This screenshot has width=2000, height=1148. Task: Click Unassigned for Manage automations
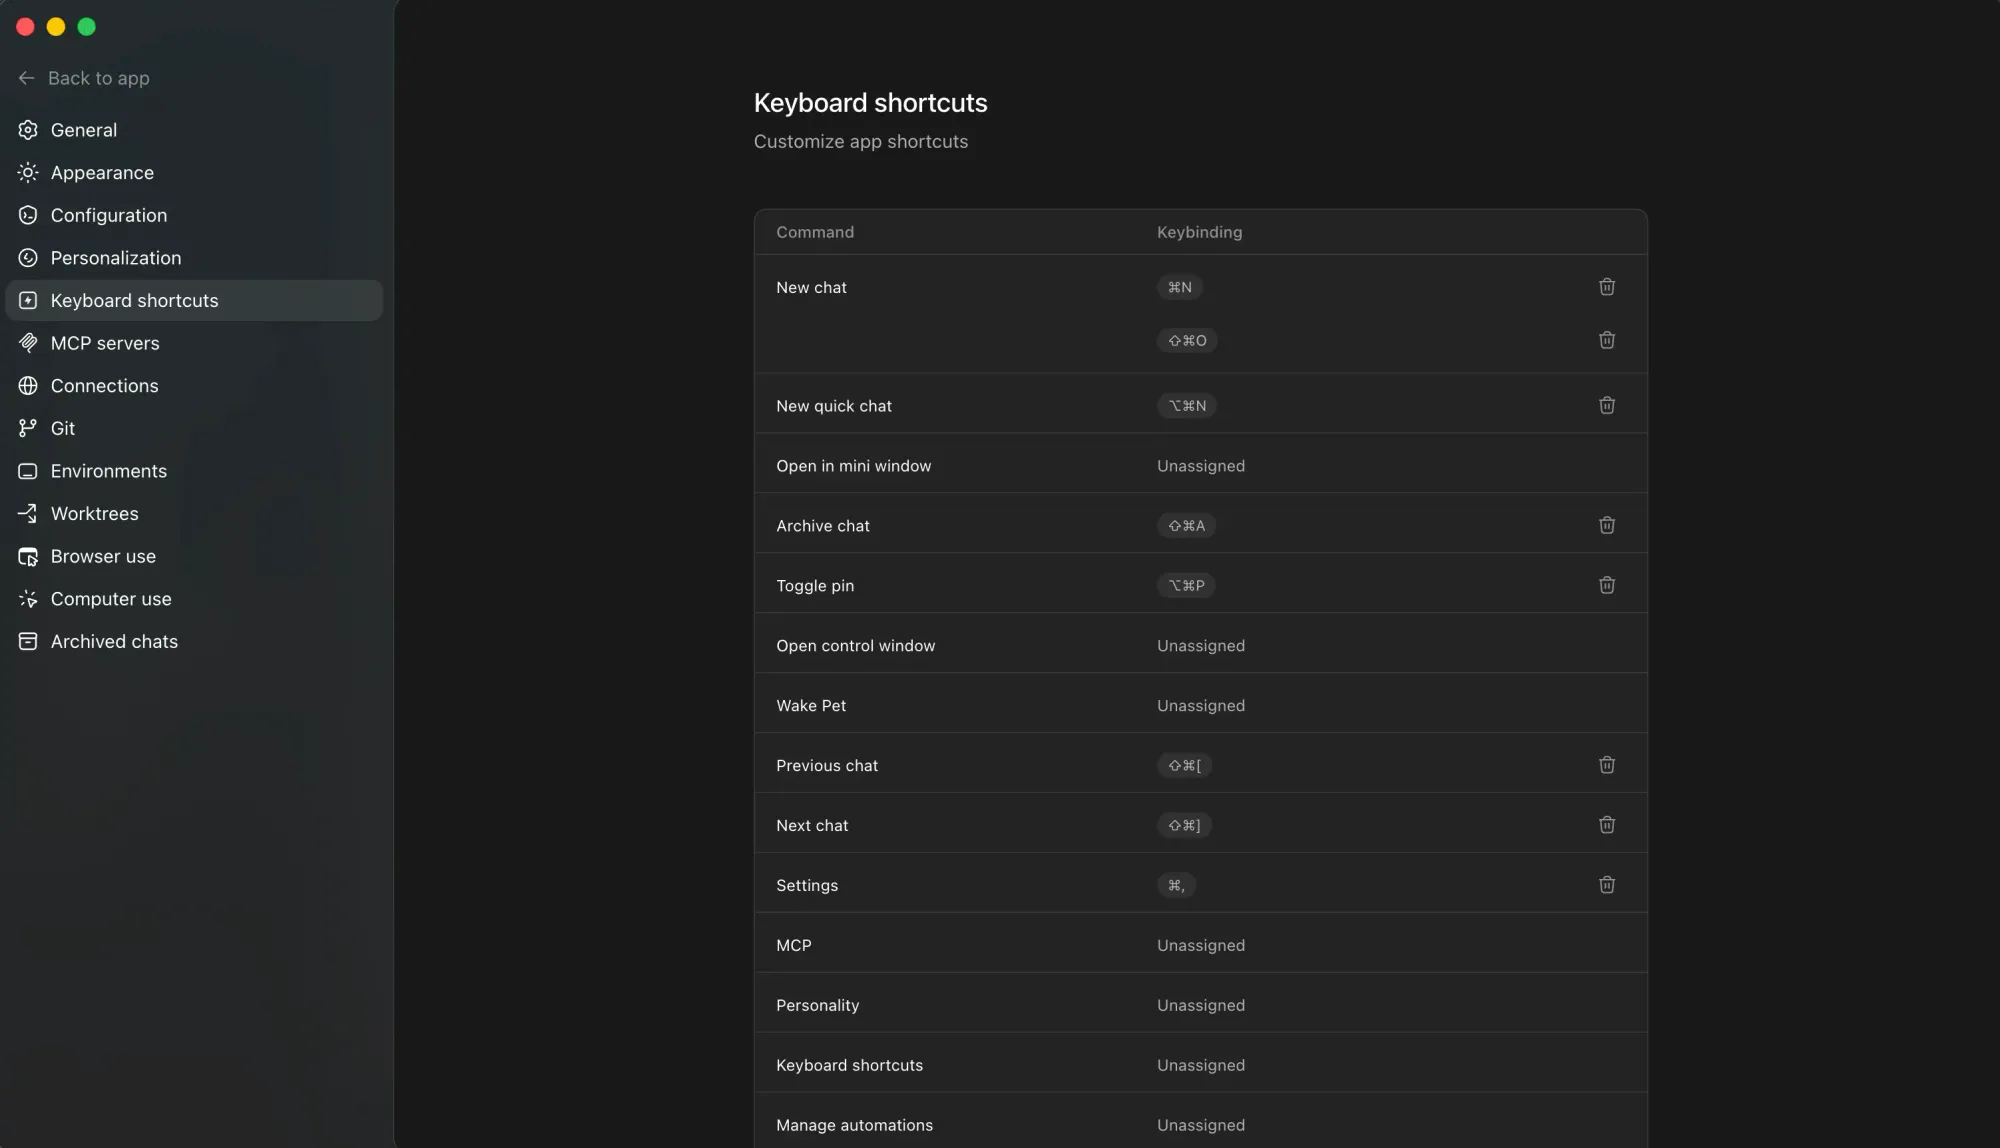click(1201, 1126)
